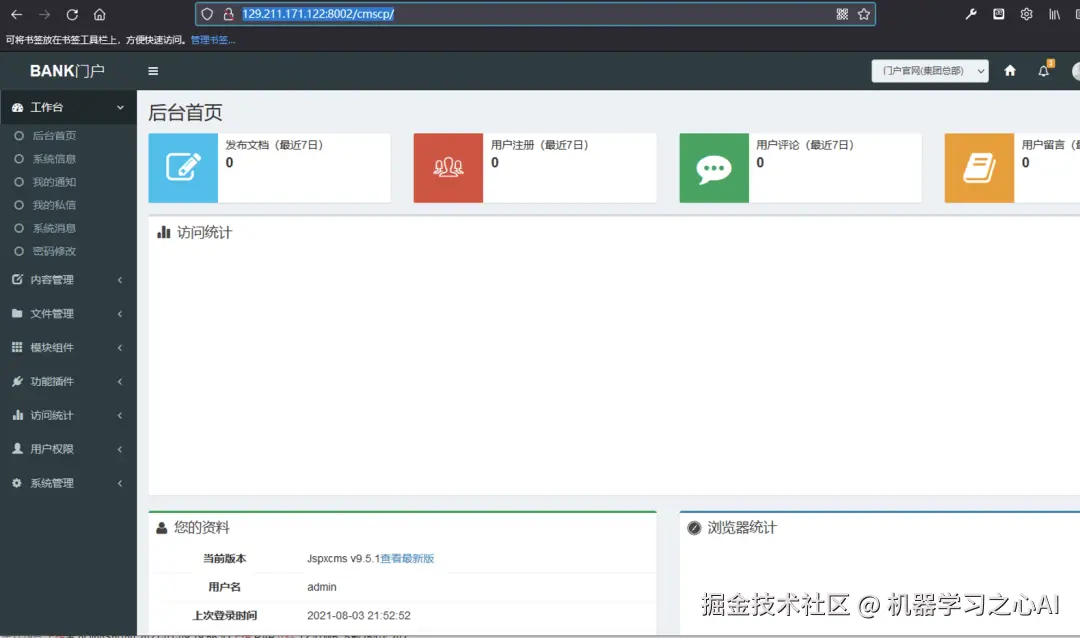Open browser settings gear icon
Image resolution: width=1080 pixels, height=638 pixels.
(1026, 14)
